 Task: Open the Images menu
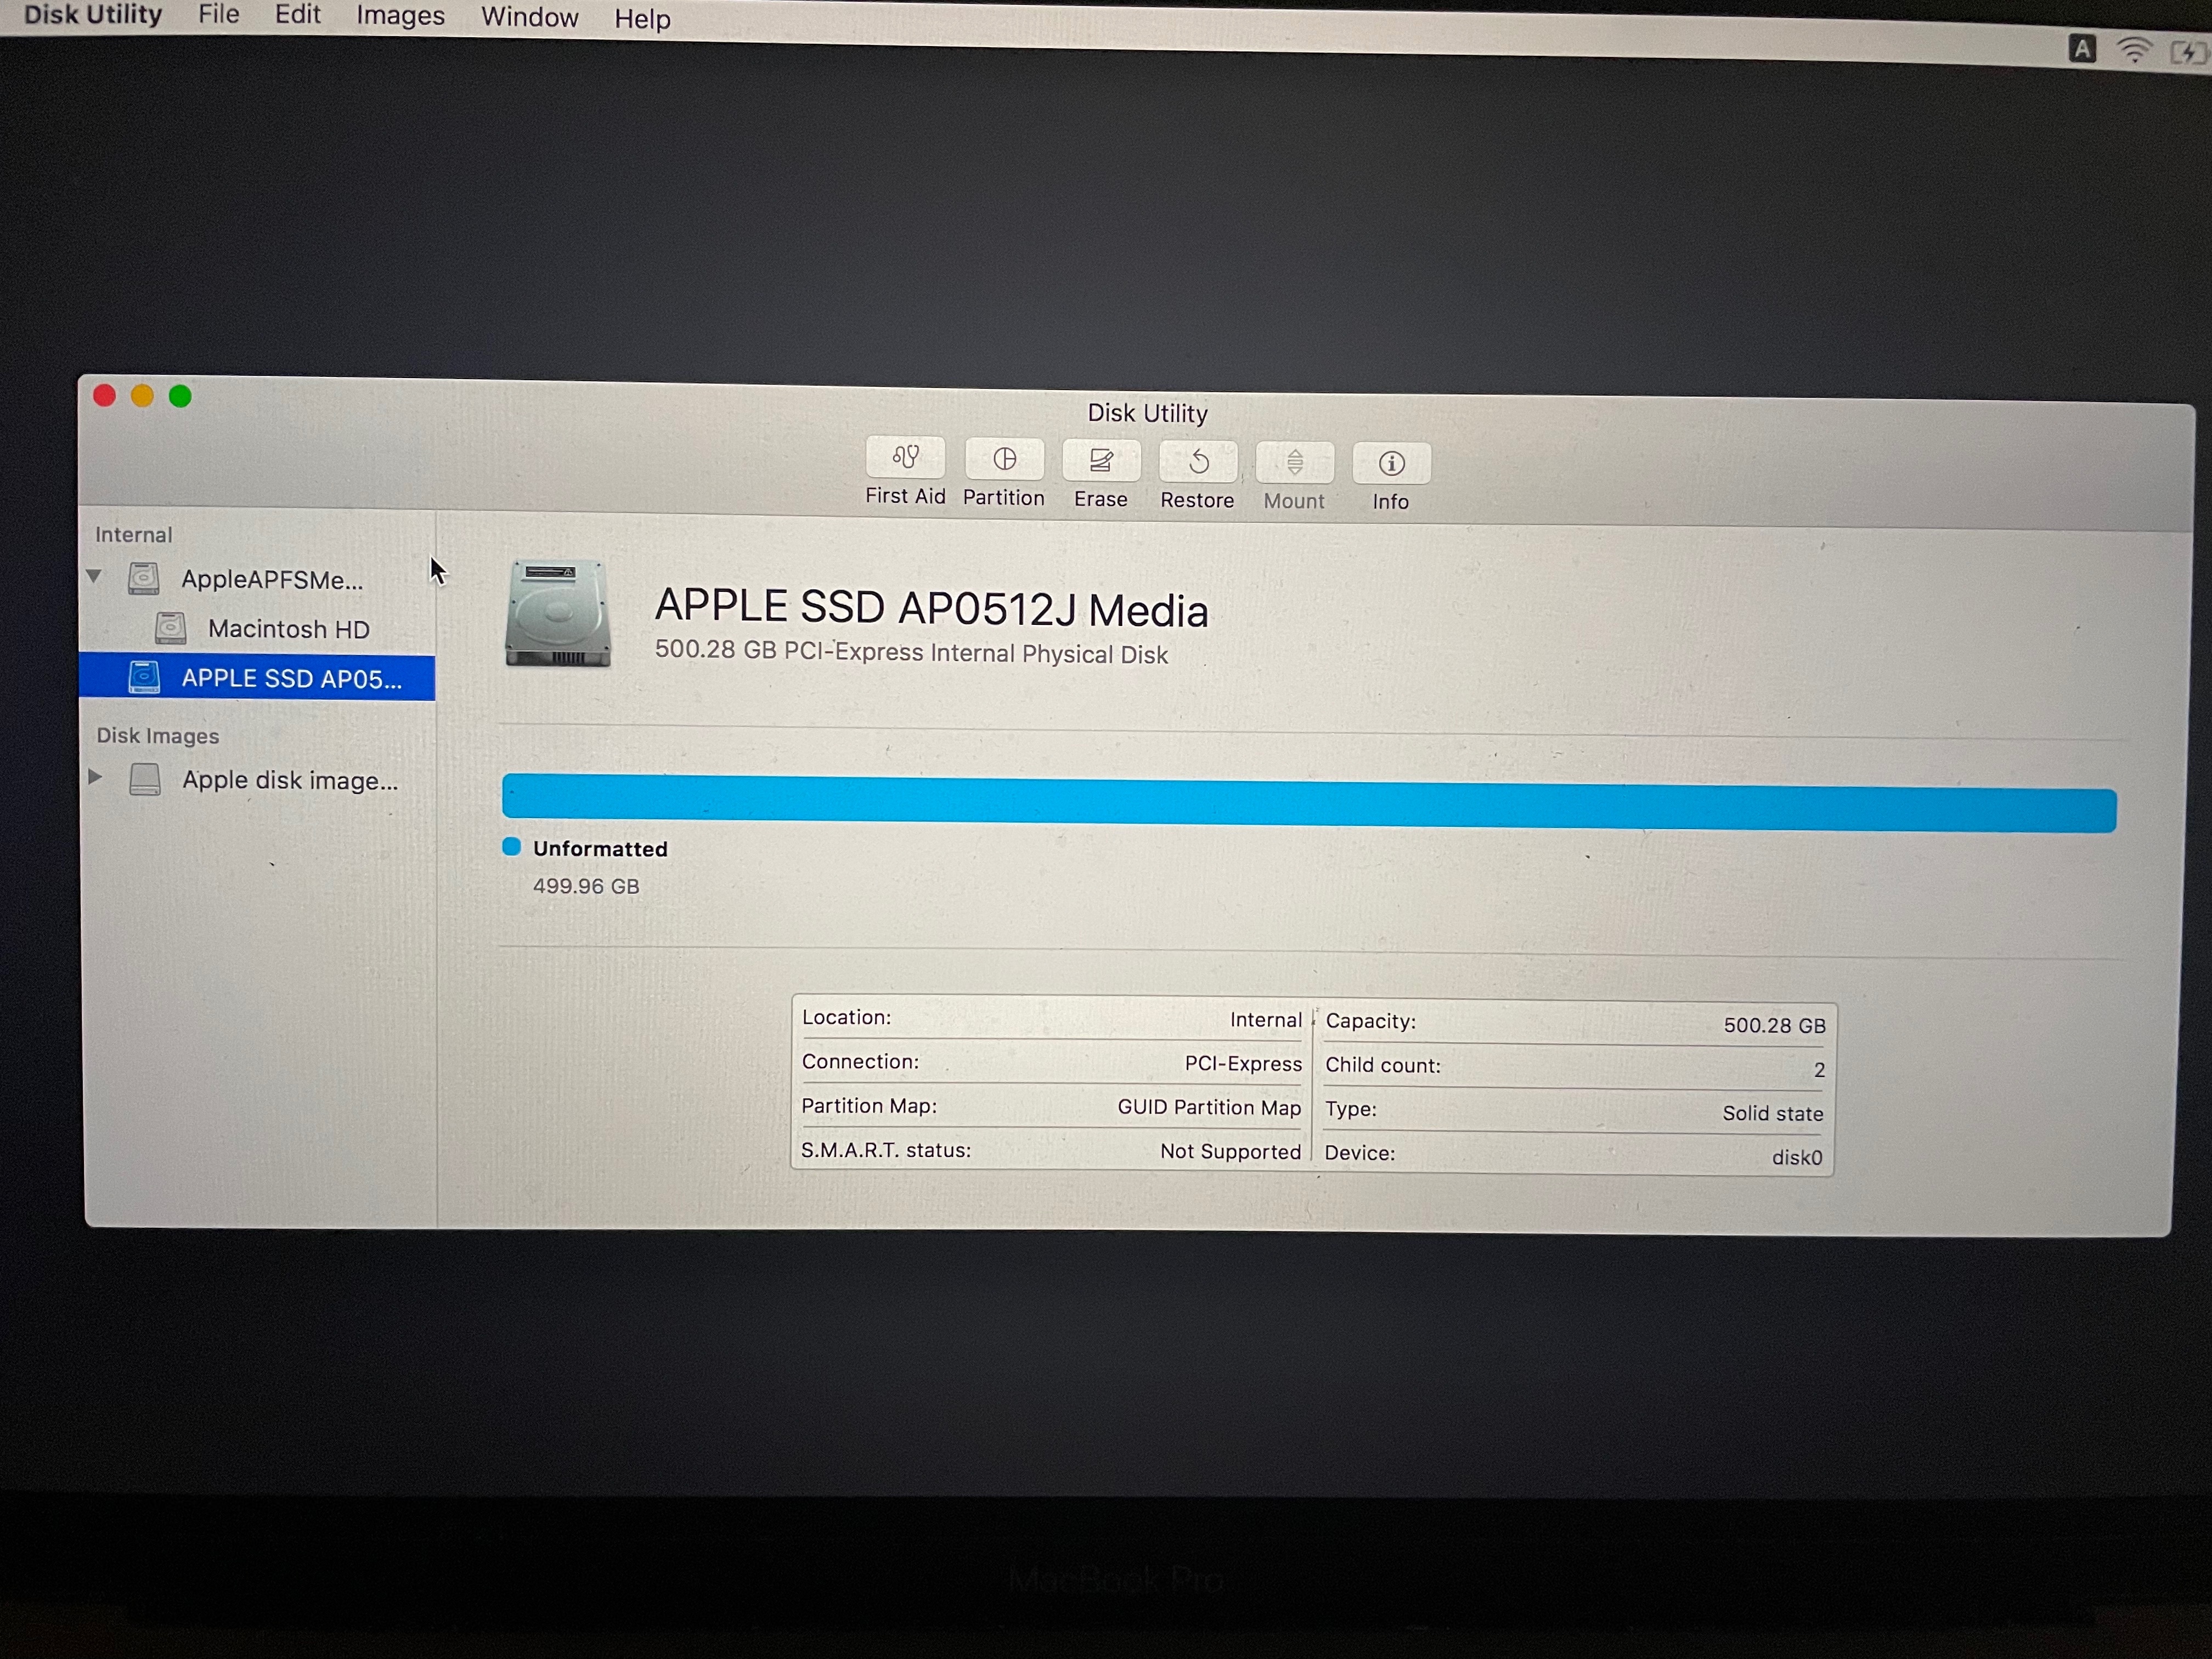click(400, 17)
